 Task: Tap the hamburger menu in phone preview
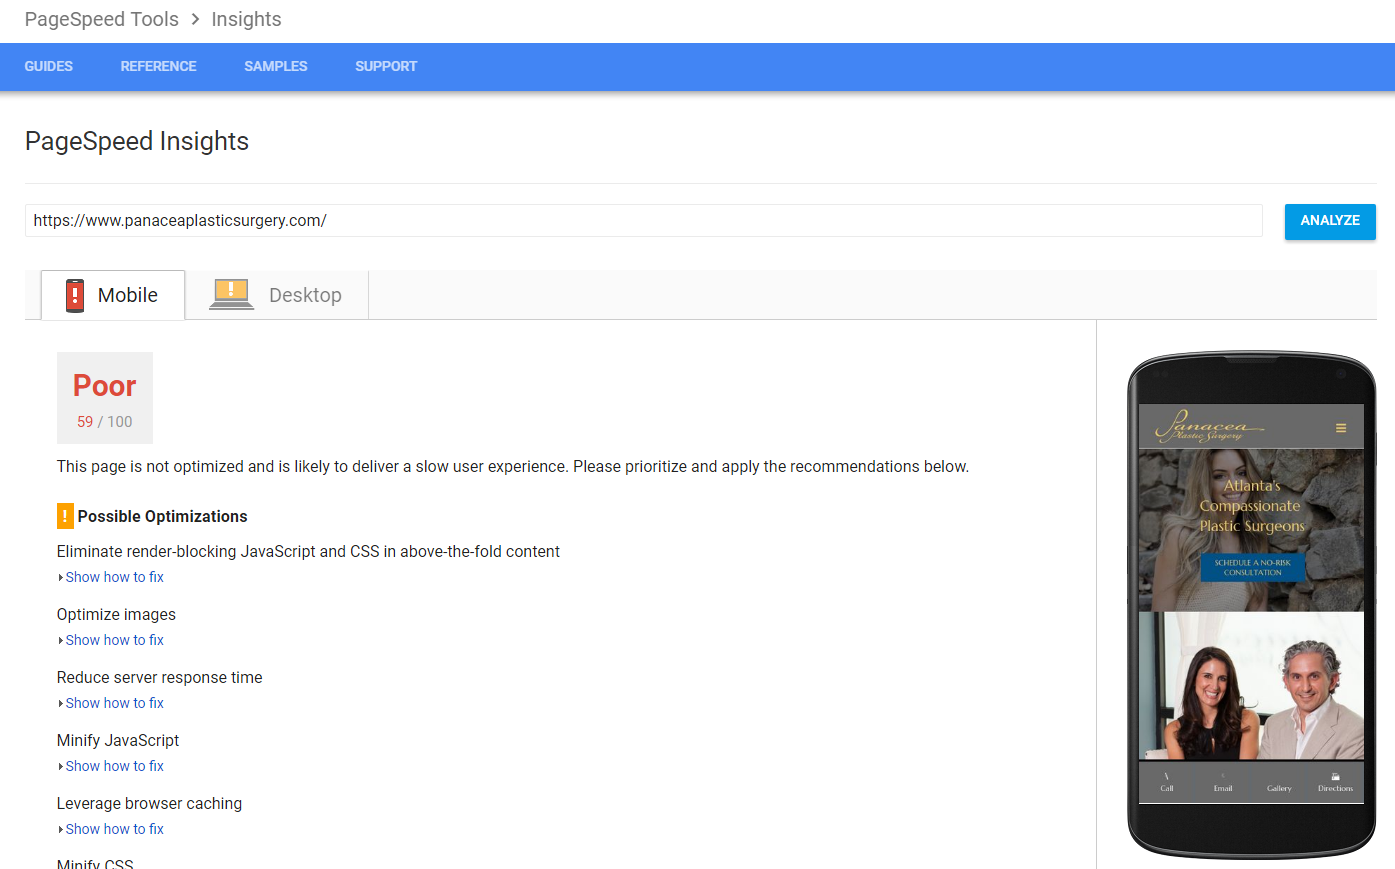click(x=1341, y=428)
